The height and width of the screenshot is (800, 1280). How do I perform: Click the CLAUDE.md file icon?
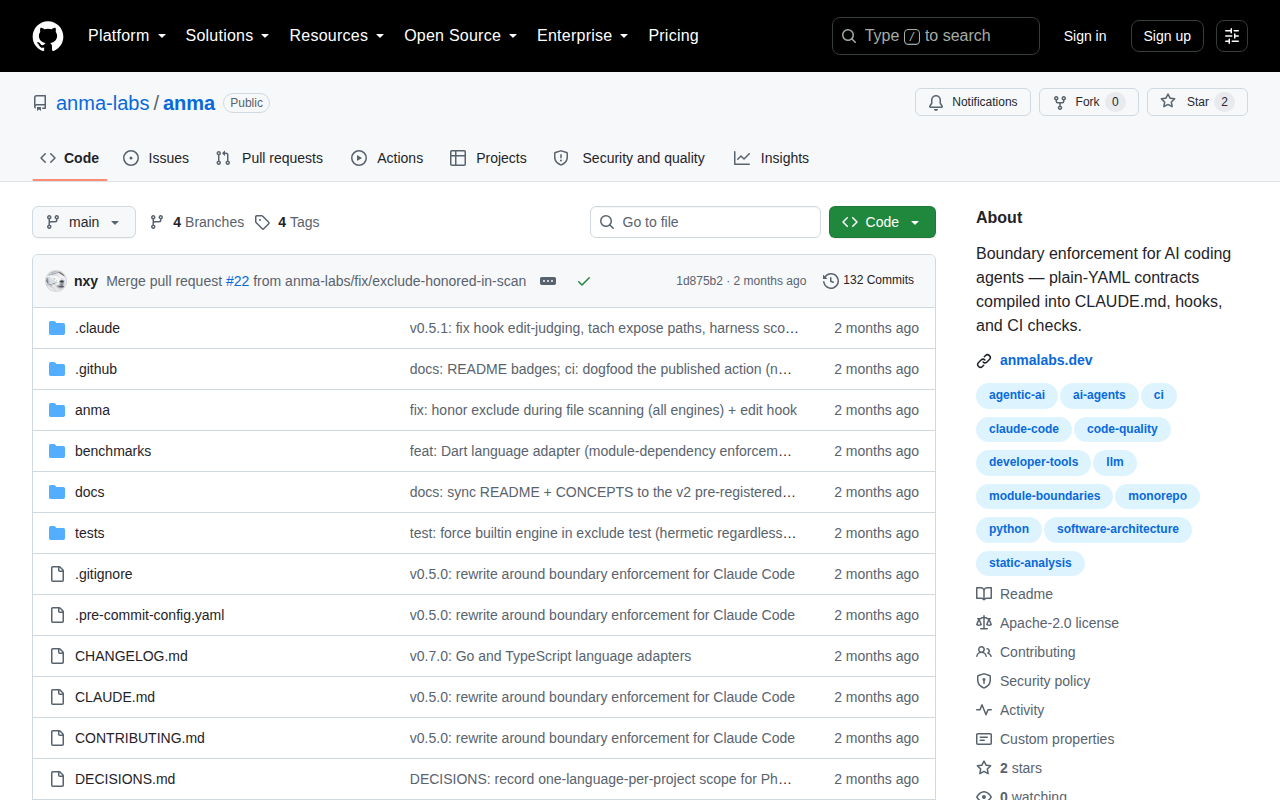coord(57,697)
